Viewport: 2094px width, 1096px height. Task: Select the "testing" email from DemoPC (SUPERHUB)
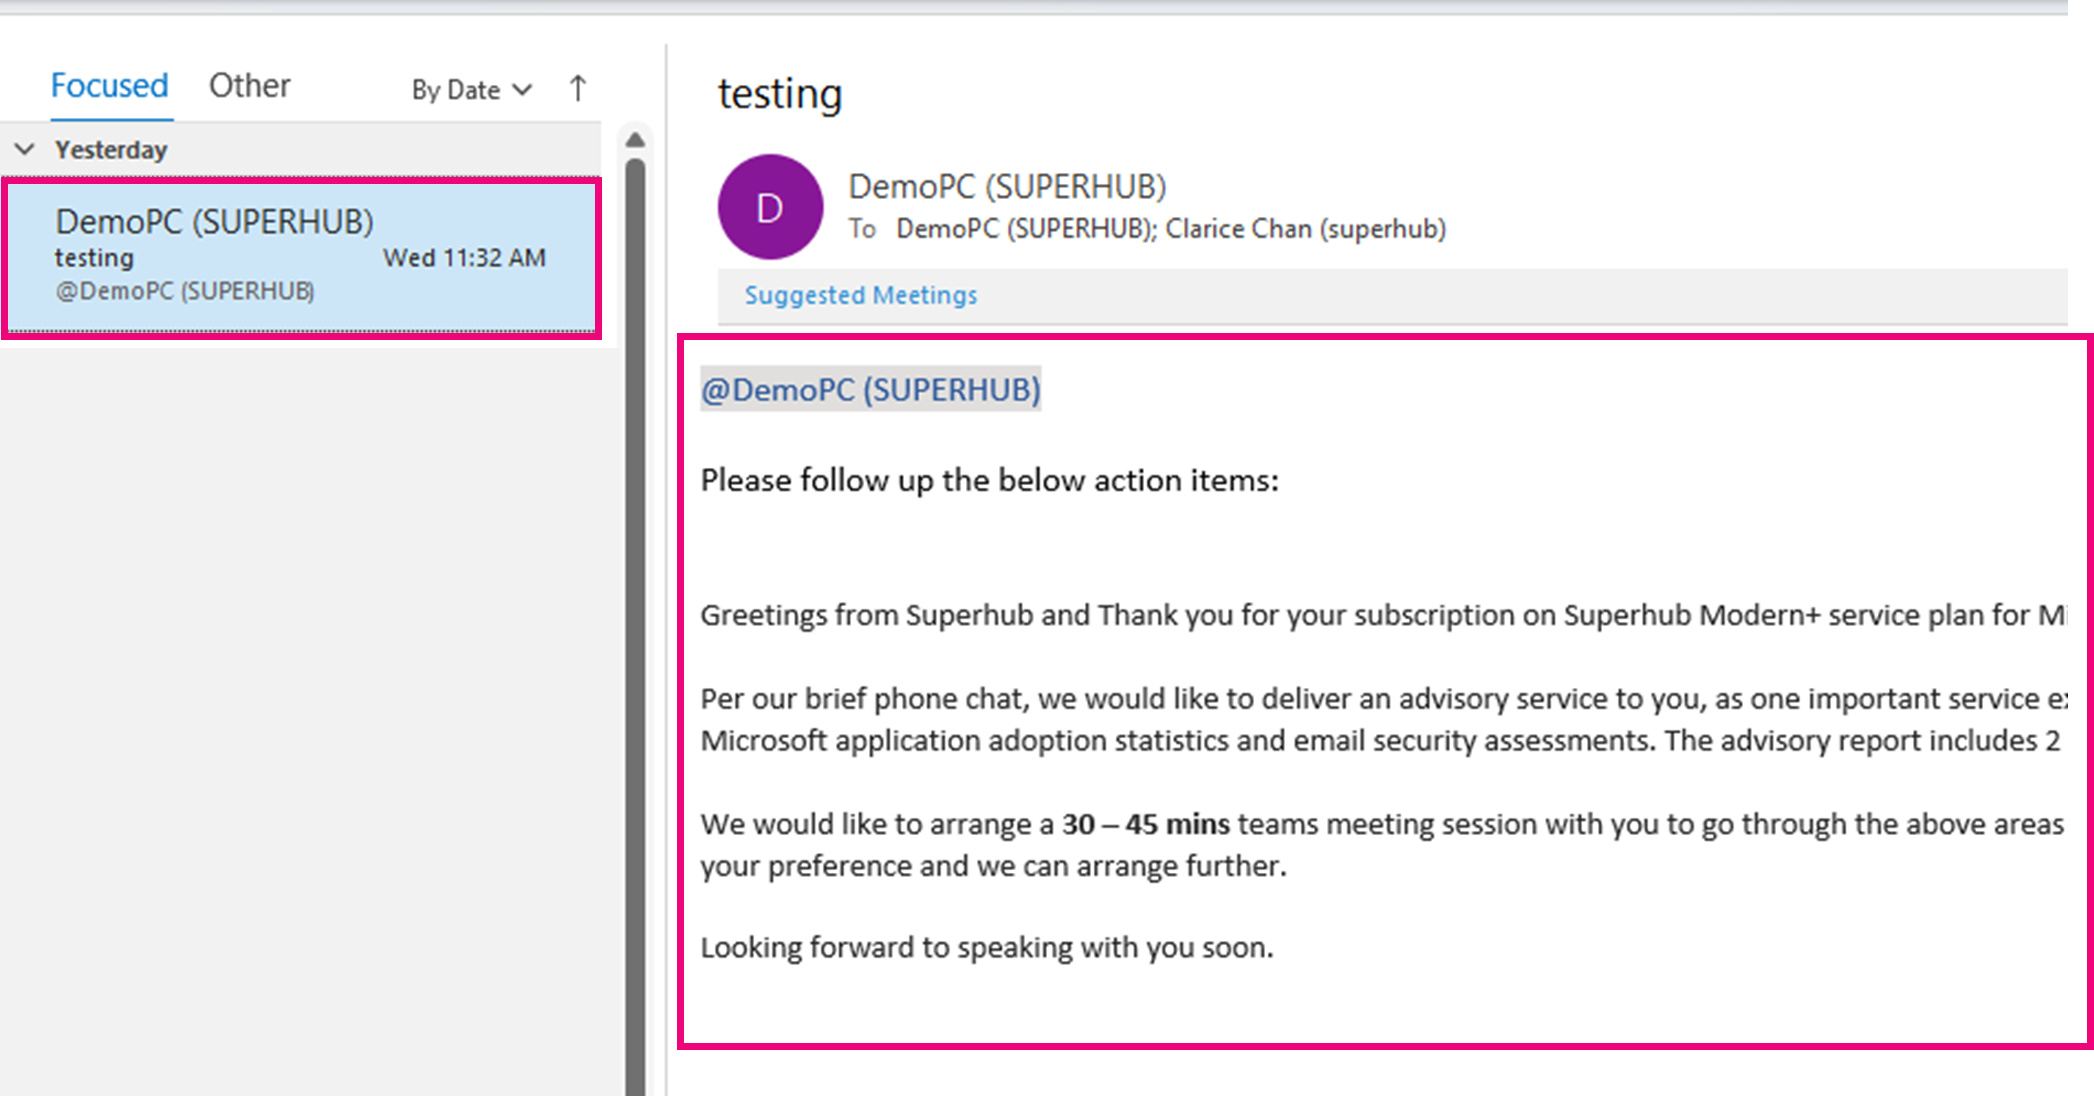[301, 257]
